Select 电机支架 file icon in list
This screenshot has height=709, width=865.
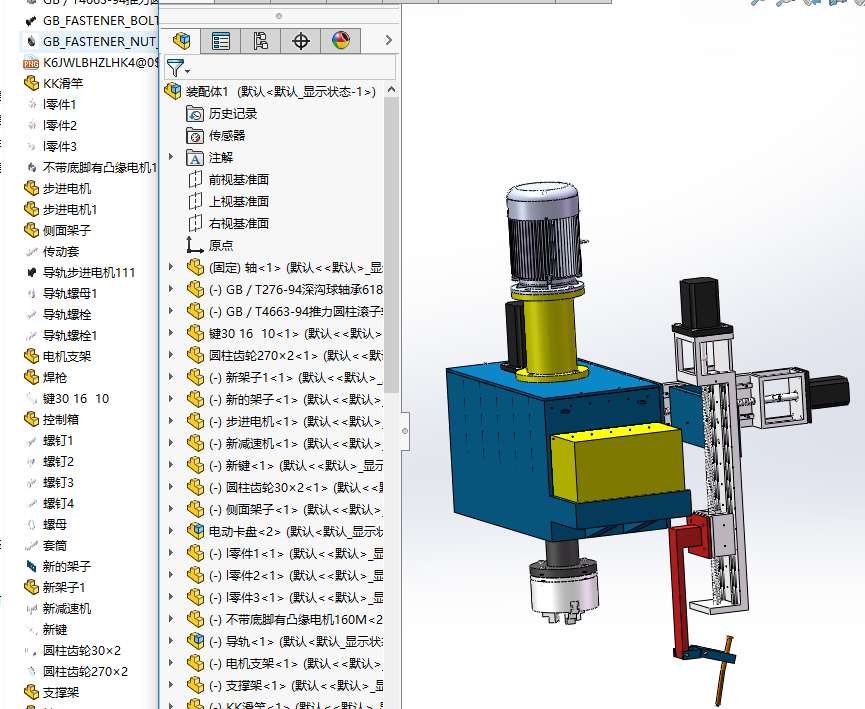(31, 356)
